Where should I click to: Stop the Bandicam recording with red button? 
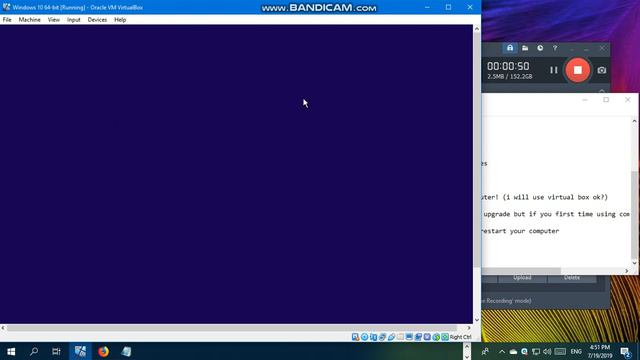(578, 70)
